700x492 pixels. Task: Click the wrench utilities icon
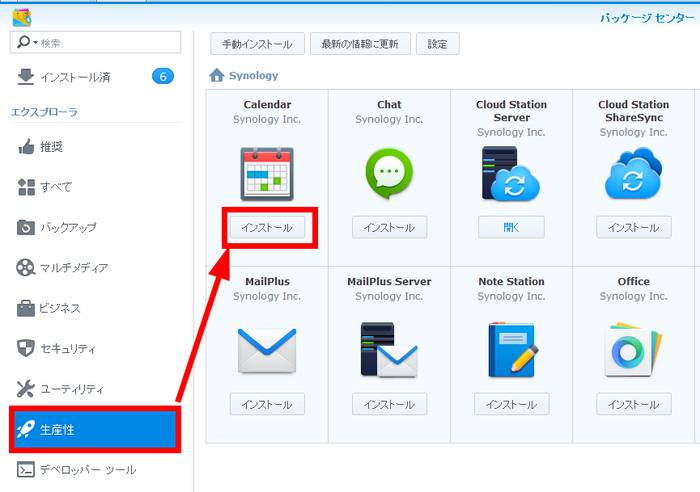click(25, 389)
